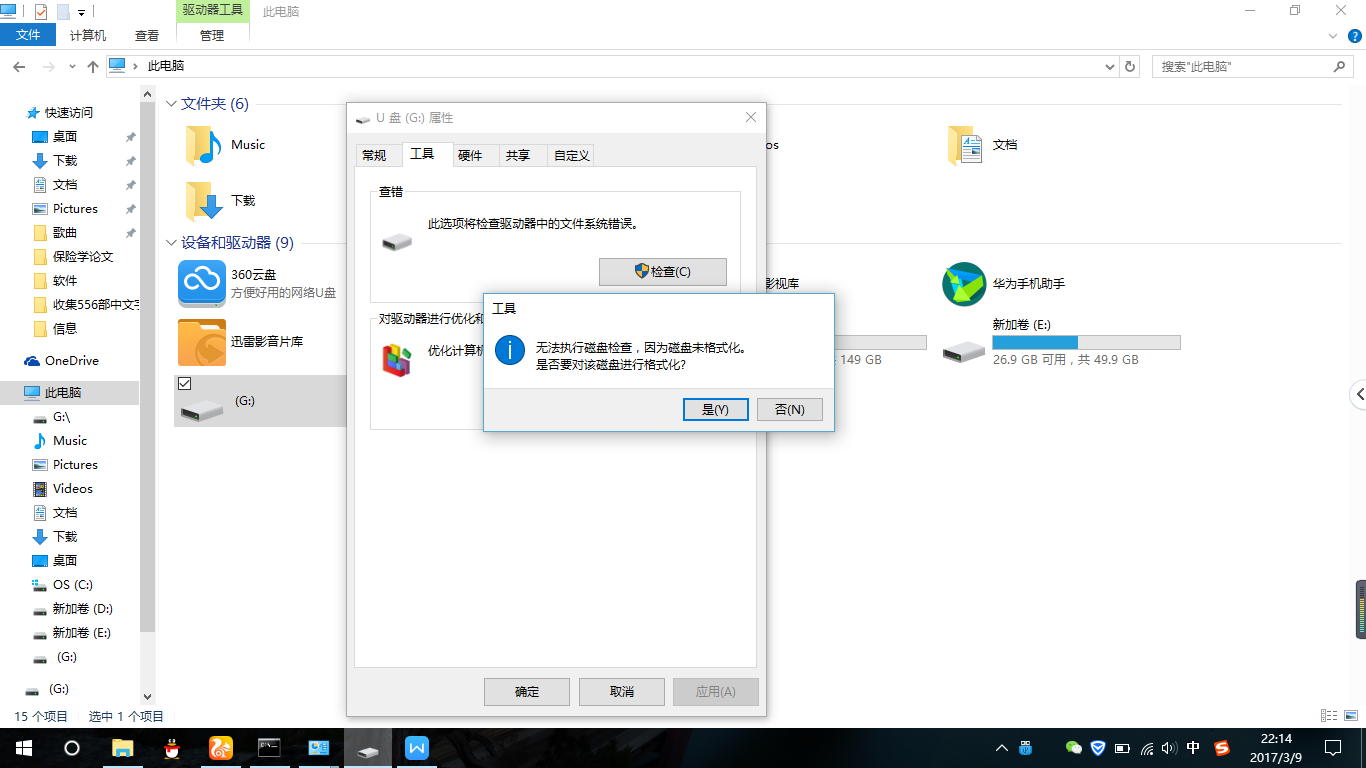Select the 新加卷 (E:) drive icon in the main pane
The height and width of the screenshot is (768, 1366).
[964, 350]
